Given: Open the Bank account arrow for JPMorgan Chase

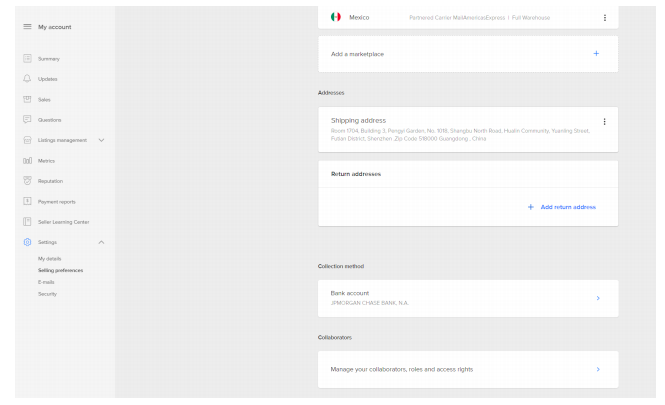Looking at the screenshot, I should [x=598, y=298].
